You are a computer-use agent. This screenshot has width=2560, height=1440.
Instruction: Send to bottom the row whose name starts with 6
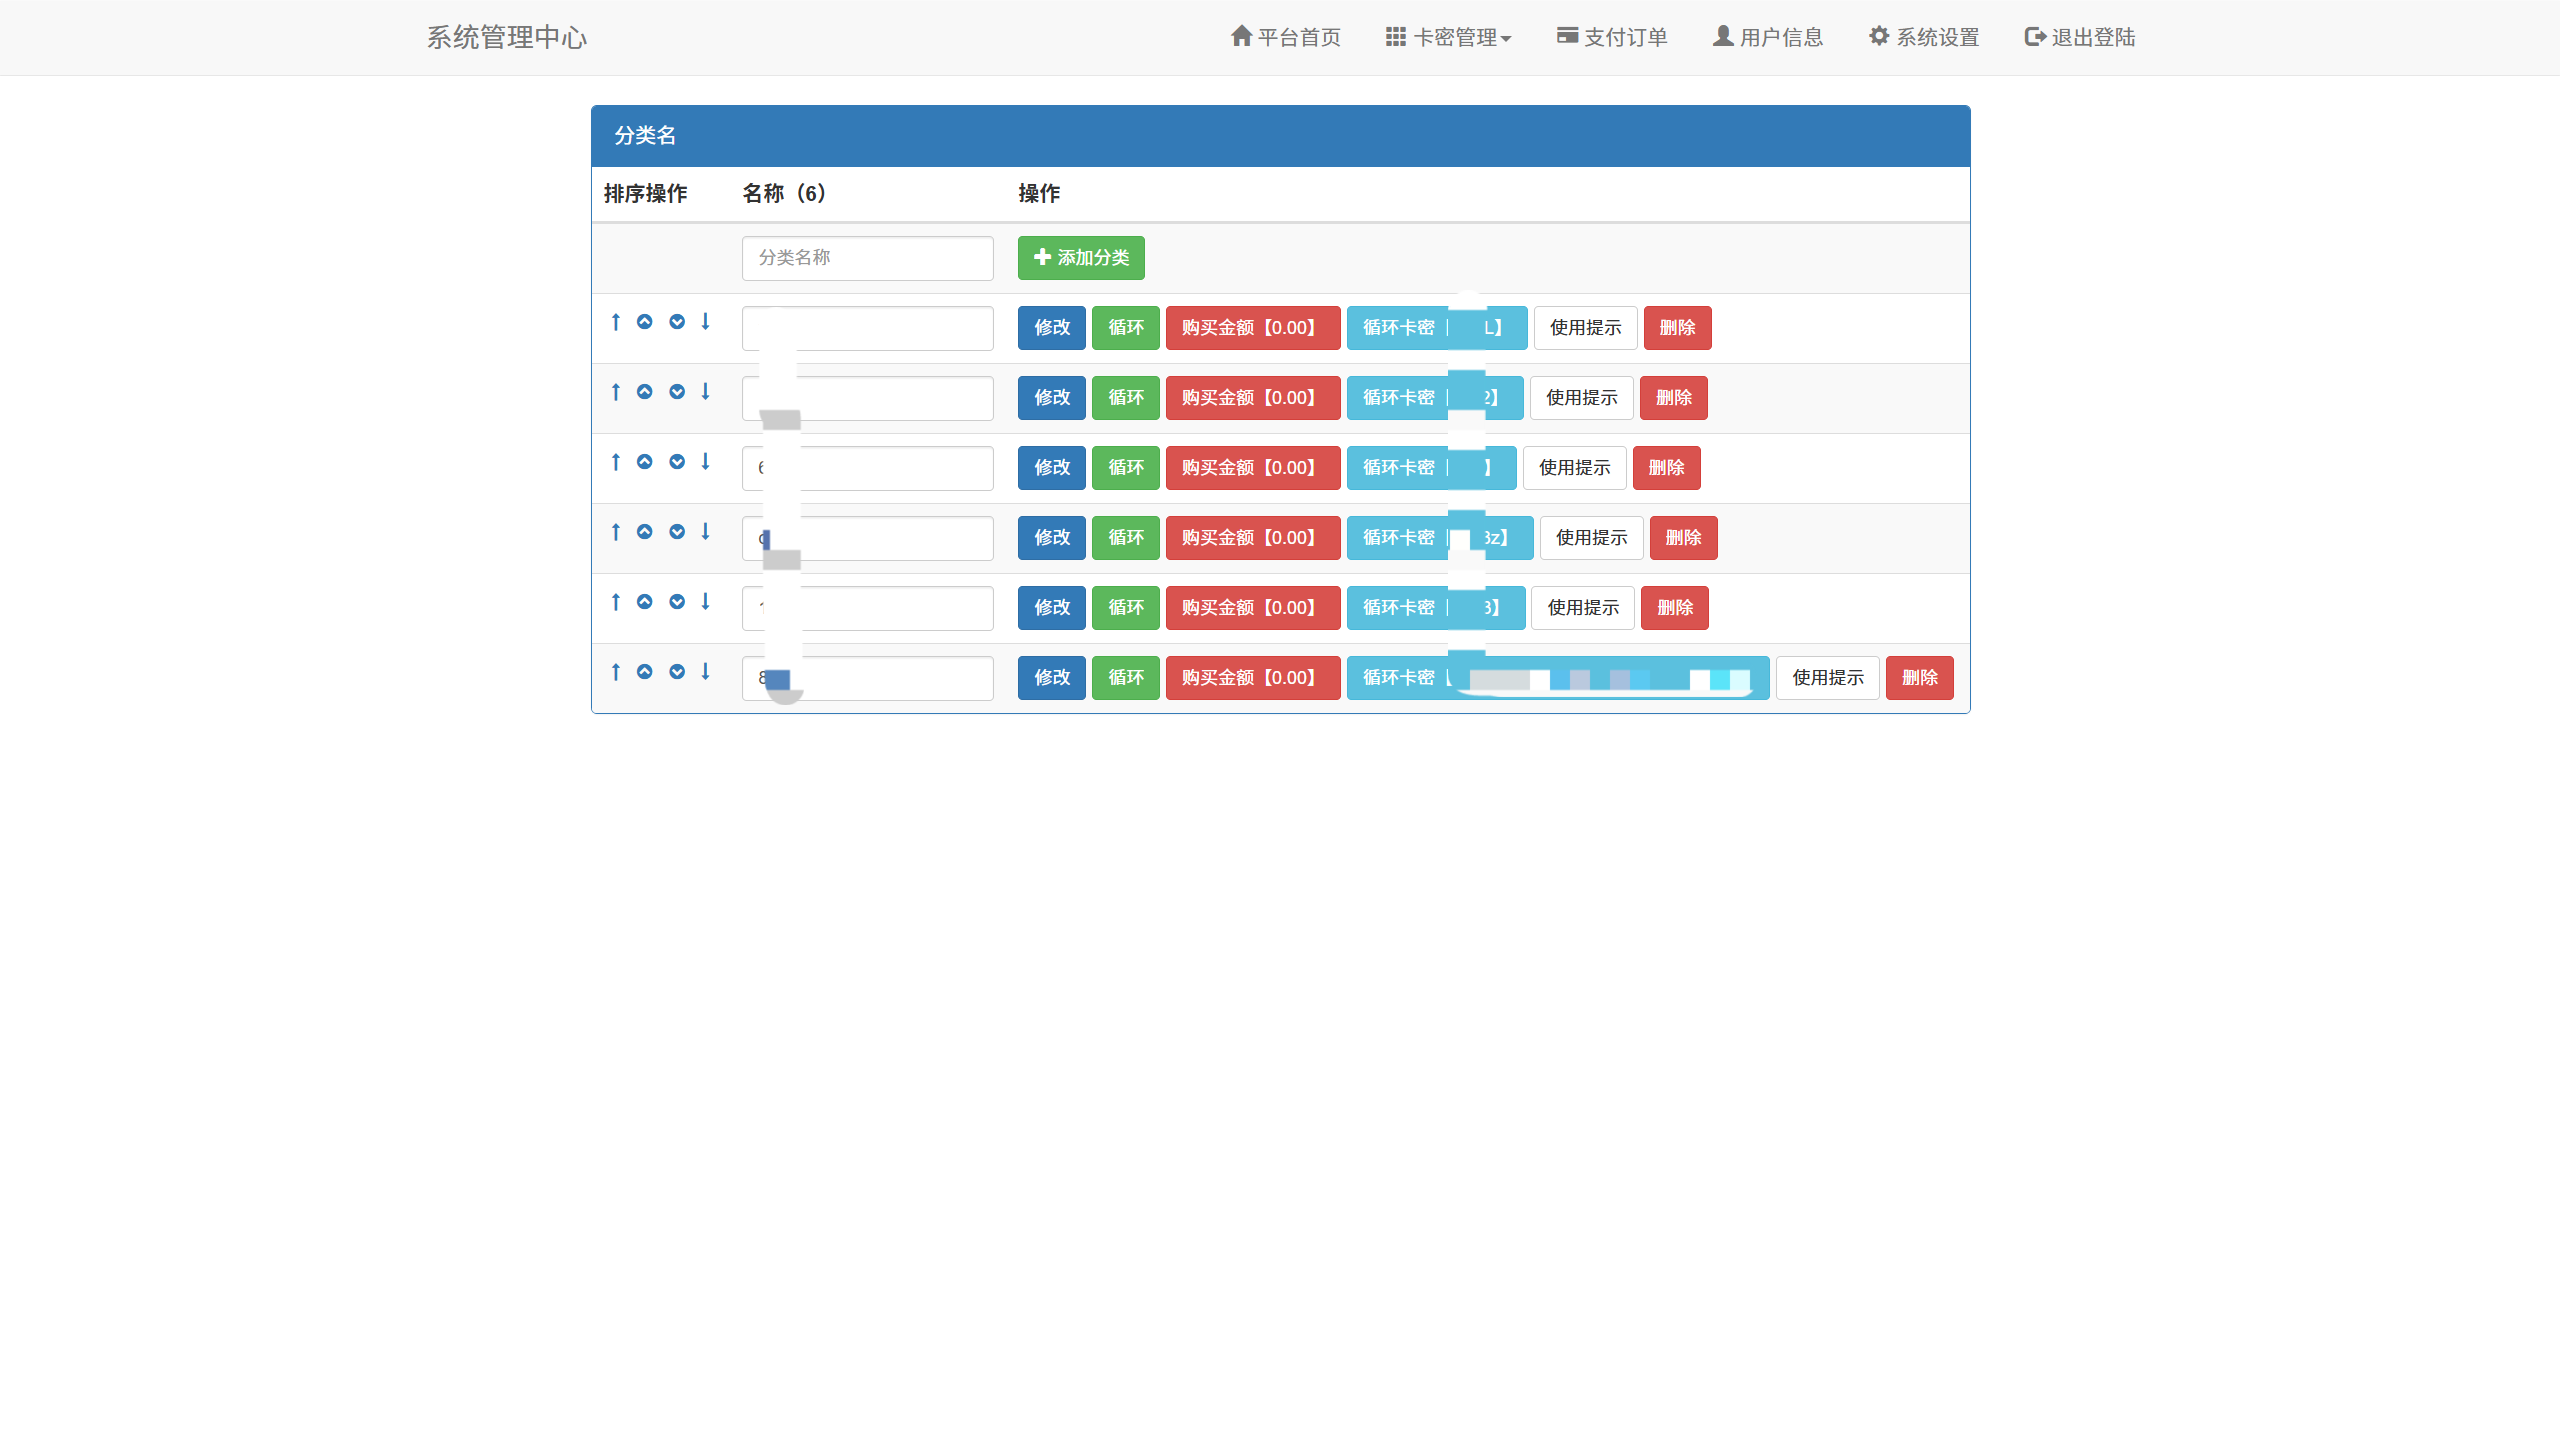(705, 462)
